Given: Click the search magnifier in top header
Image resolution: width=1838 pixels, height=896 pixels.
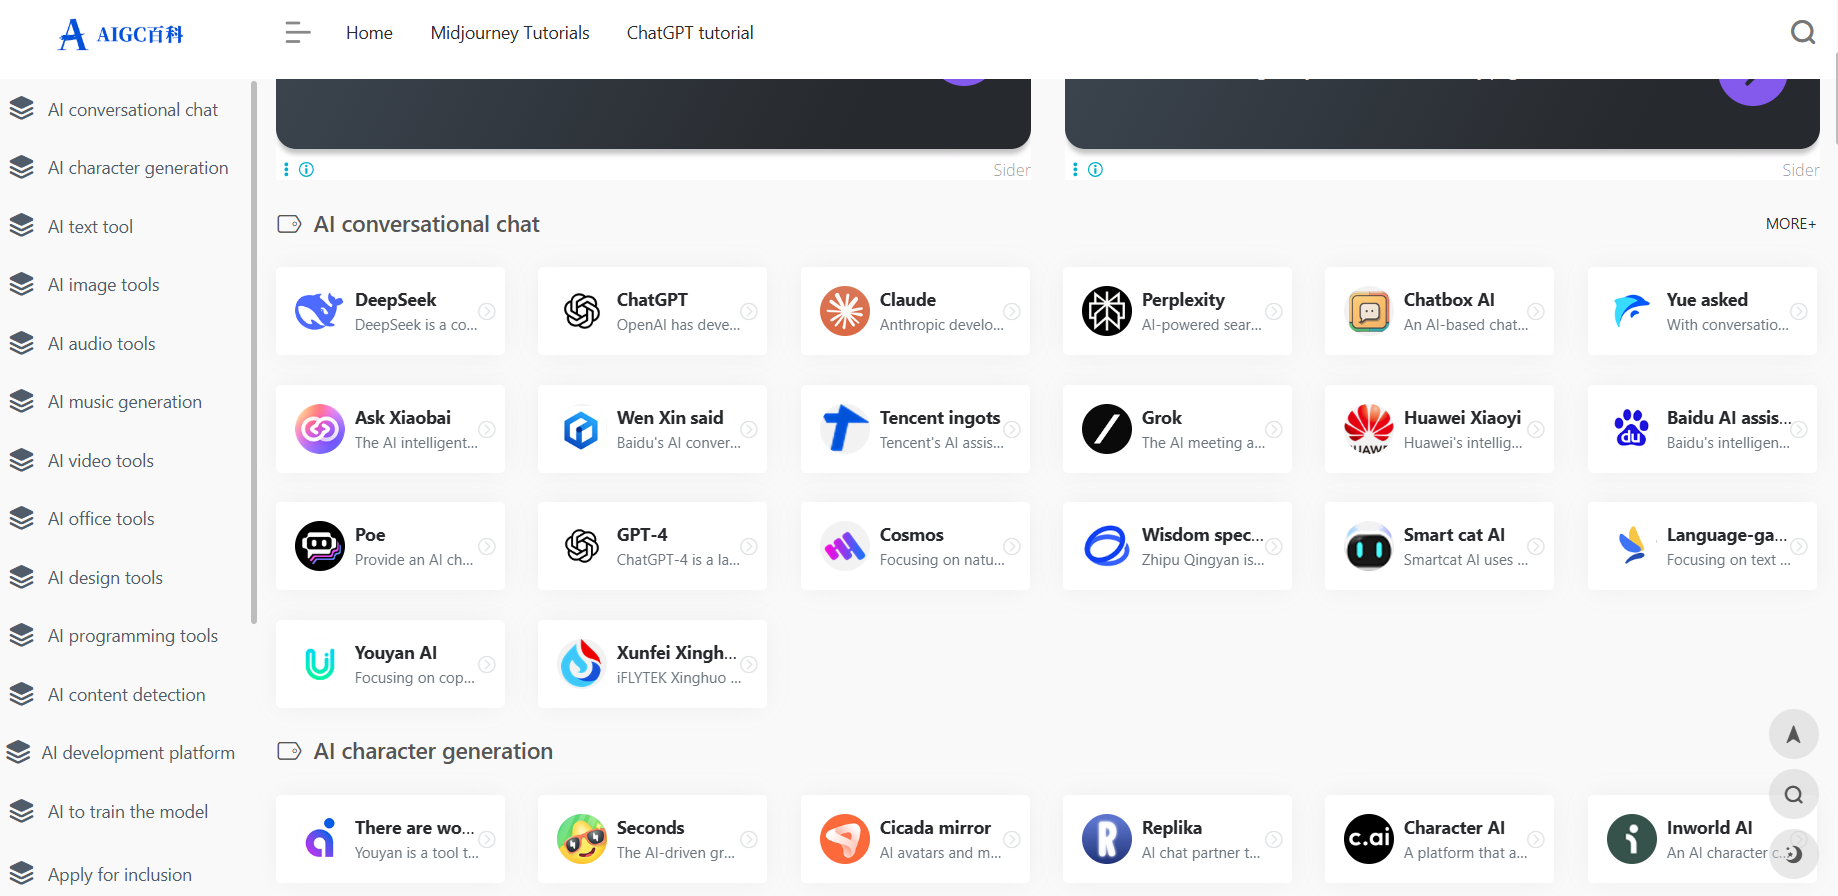Looking at the screenshot, I should pyautogui.click(x=1802, y=33).
